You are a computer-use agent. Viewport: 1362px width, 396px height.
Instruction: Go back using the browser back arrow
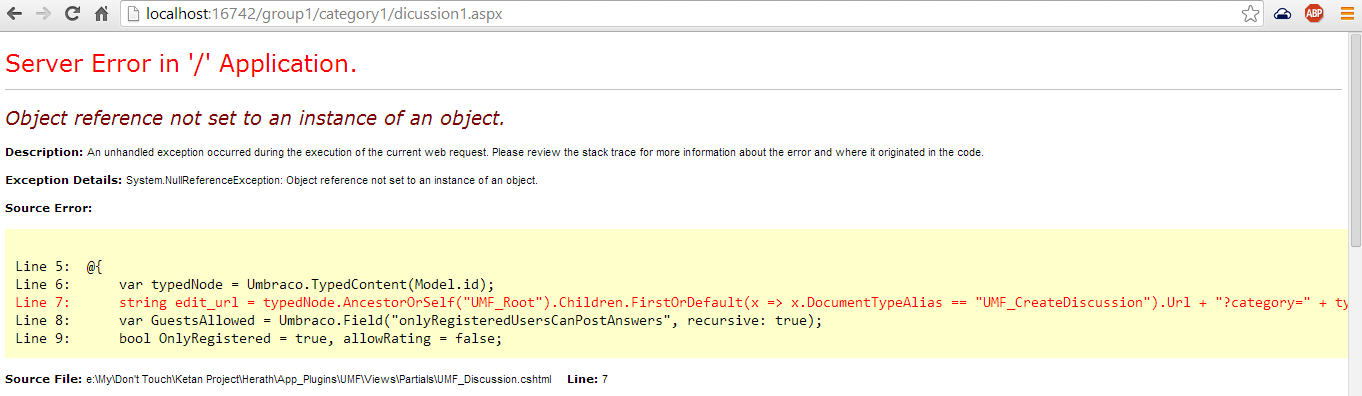click(x=15, y=14)
